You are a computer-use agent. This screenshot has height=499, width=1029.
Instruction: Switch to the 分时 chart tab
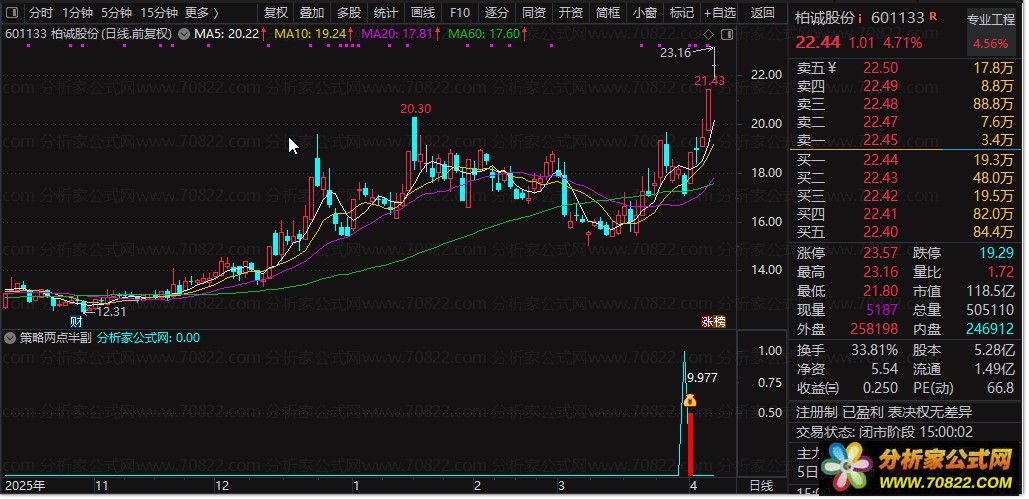tap(41, 12)
